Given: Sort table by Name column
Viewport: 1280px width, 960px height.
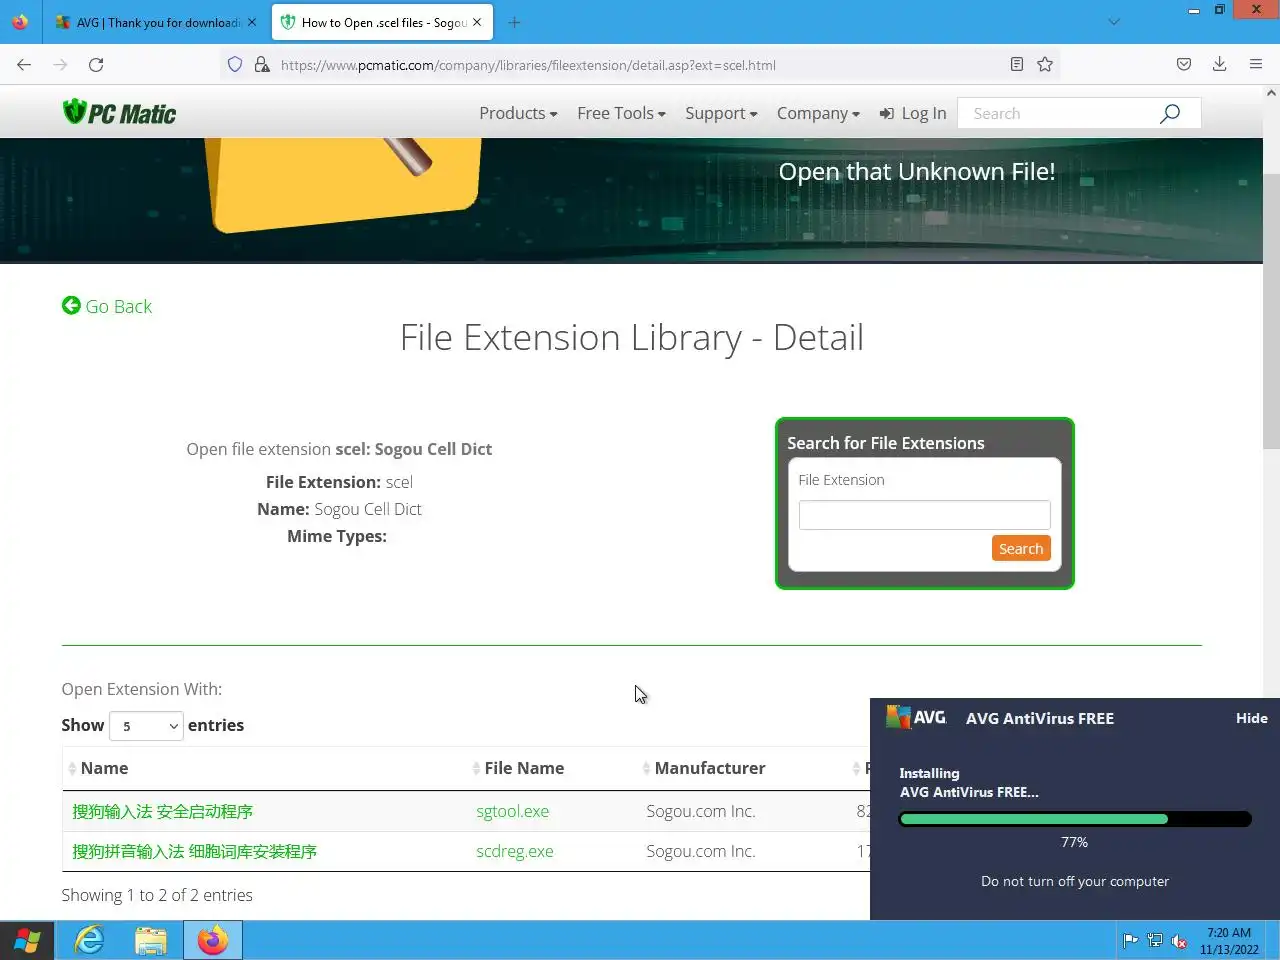Looking at the screenshot, I should coord(266,768).
